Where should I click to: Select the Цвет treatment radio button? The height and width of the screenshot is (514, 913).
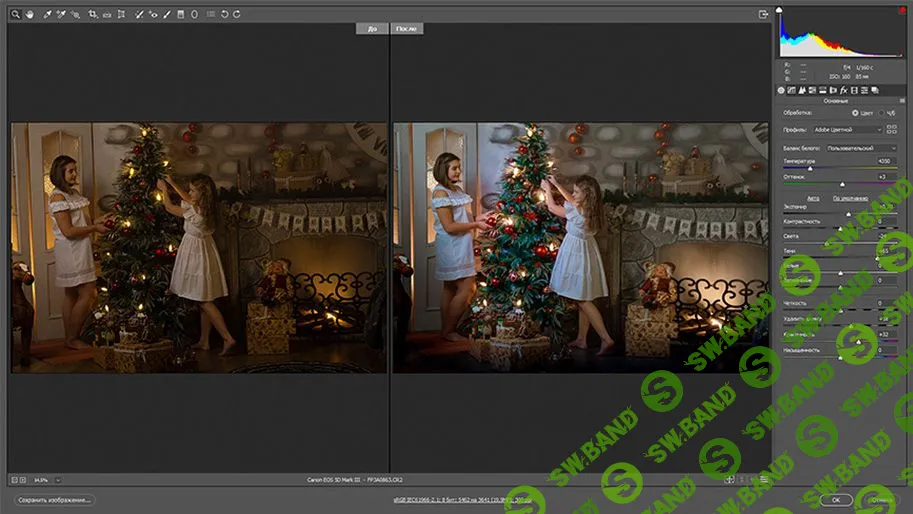(855, 113)
